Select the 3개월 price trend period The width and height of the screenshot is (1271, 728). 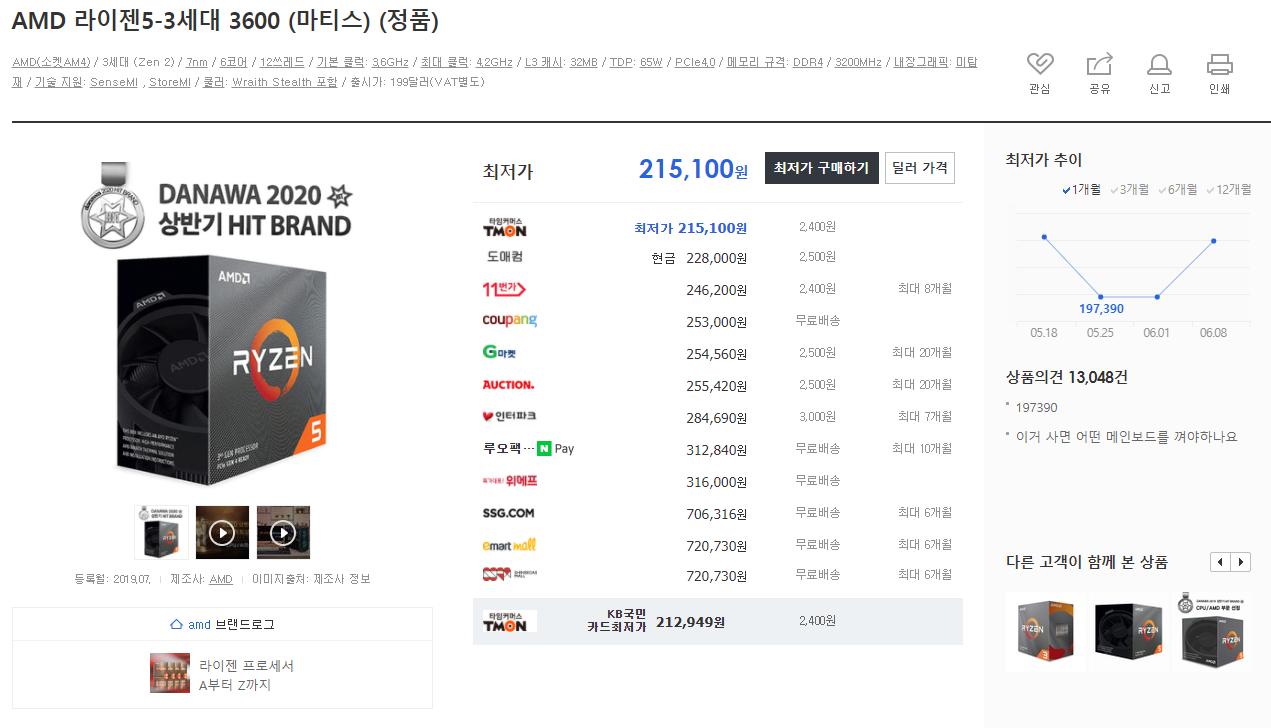1130,189
